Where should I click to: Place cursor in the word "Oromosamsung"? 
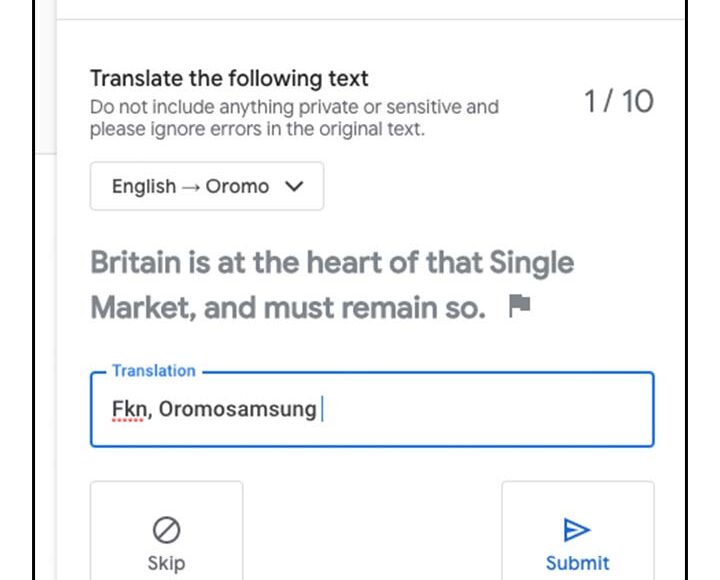click(237, 409)
